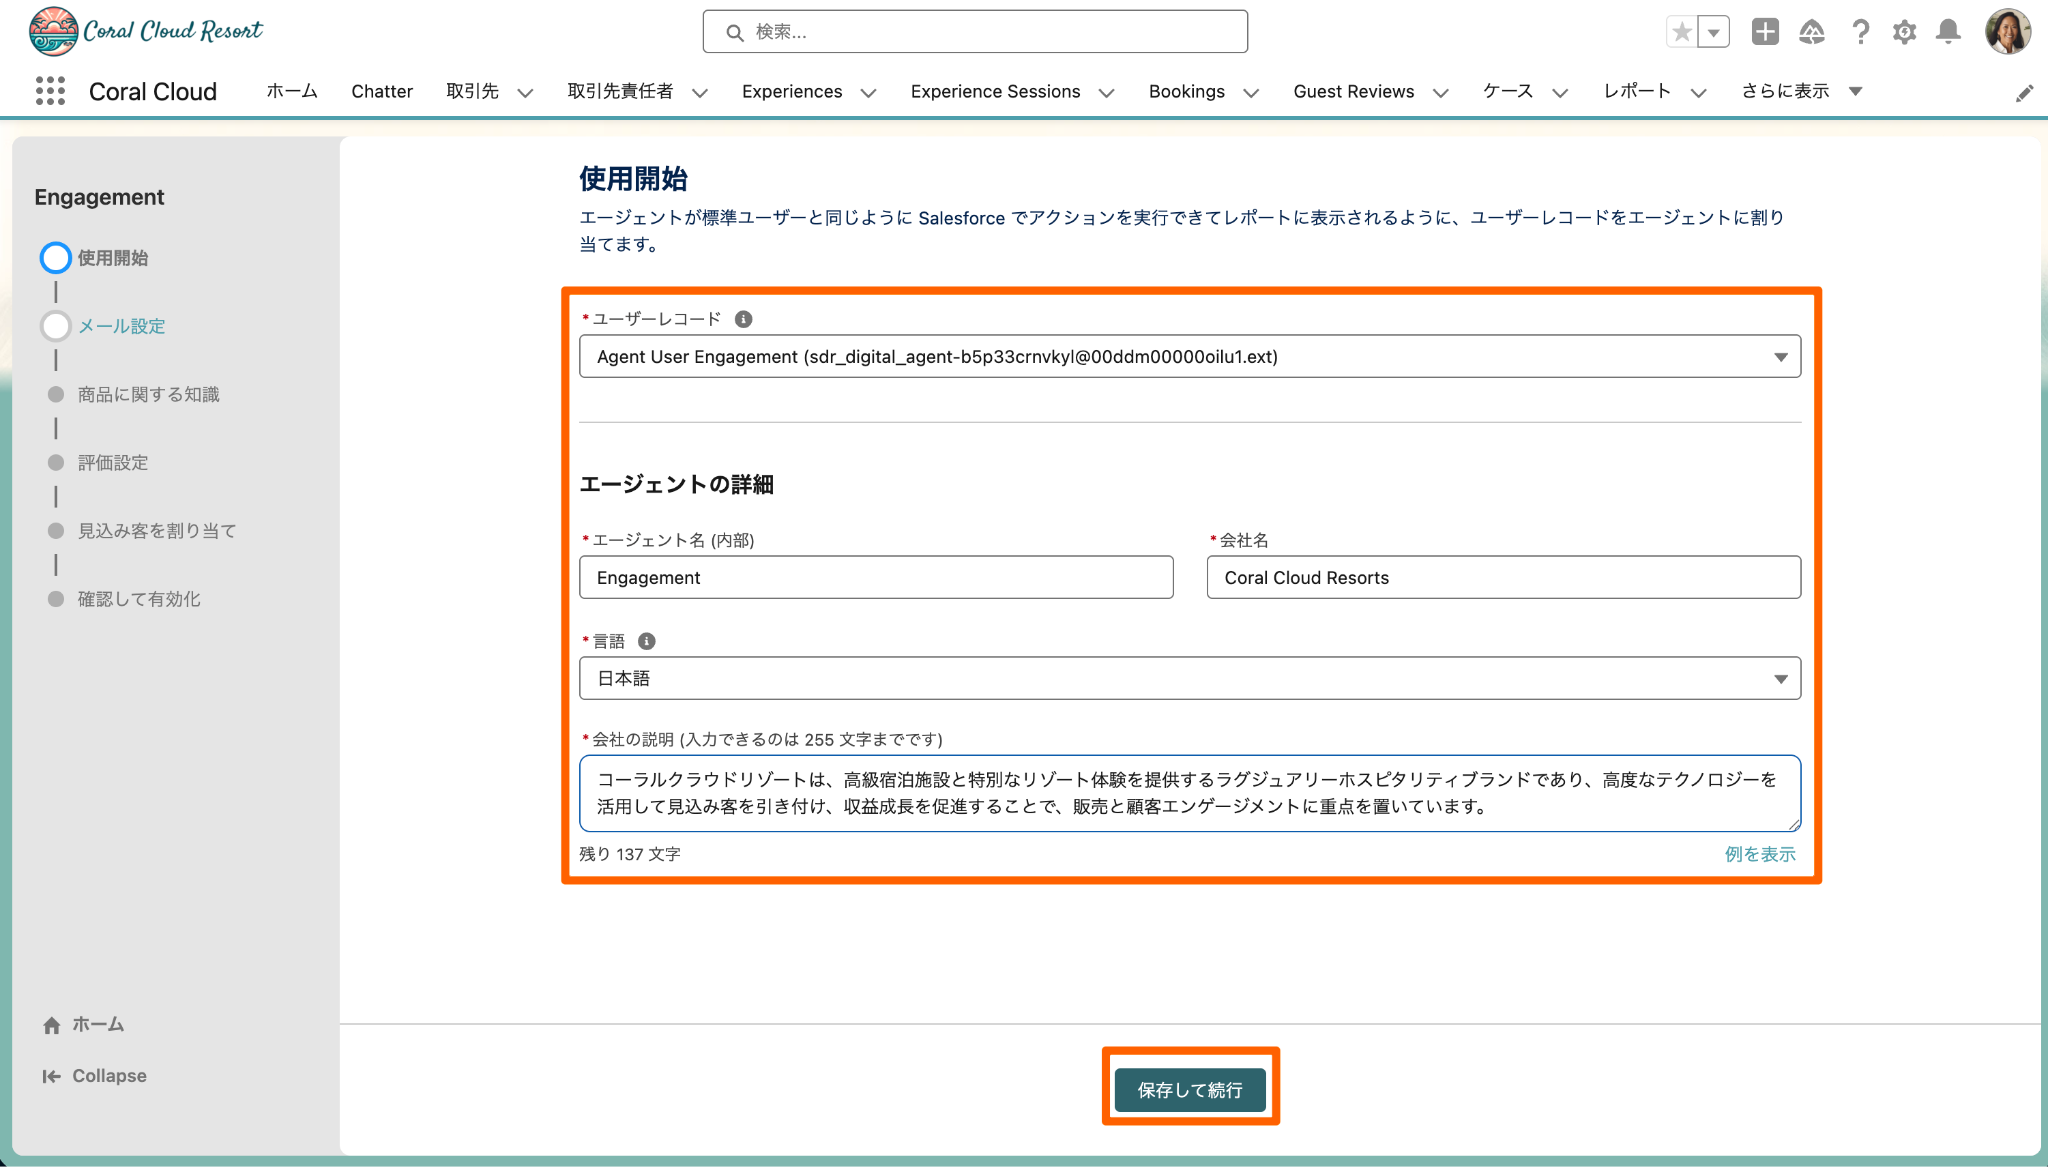Open the notifications bell
This screenshot has height=1167, width=2048.
tap(1948, 32)
